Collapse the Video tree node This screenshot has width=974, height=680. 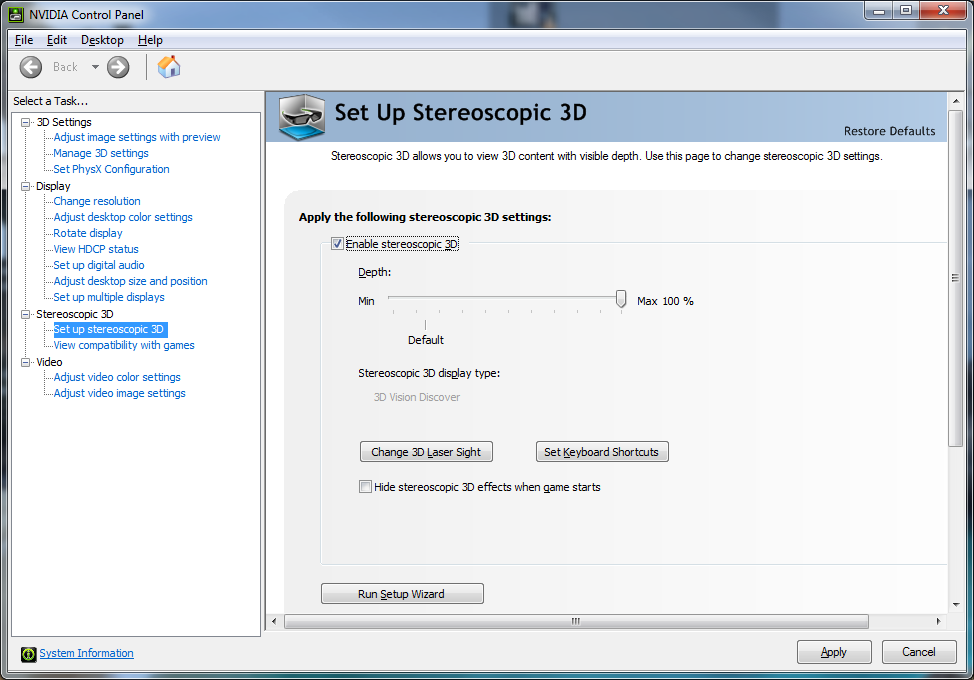[x=26, y=362]
